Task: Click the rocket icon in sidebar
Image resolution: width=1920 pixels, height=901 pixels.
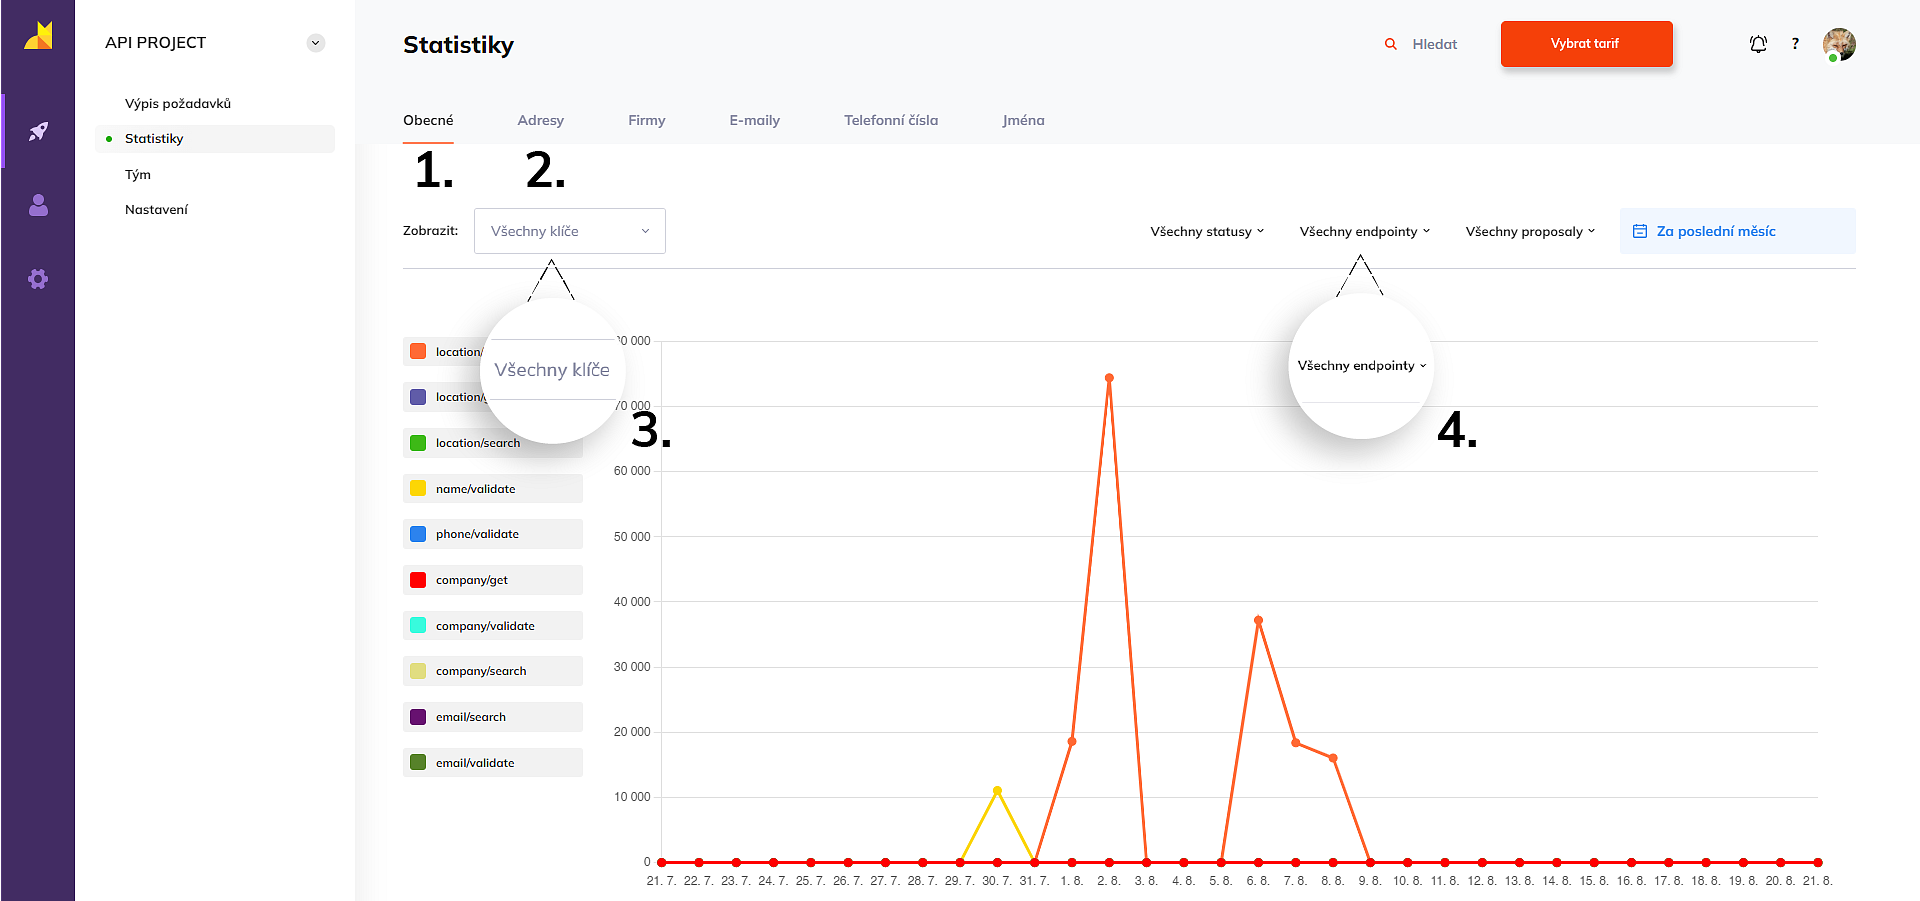Action: click(x=38, y=131)
